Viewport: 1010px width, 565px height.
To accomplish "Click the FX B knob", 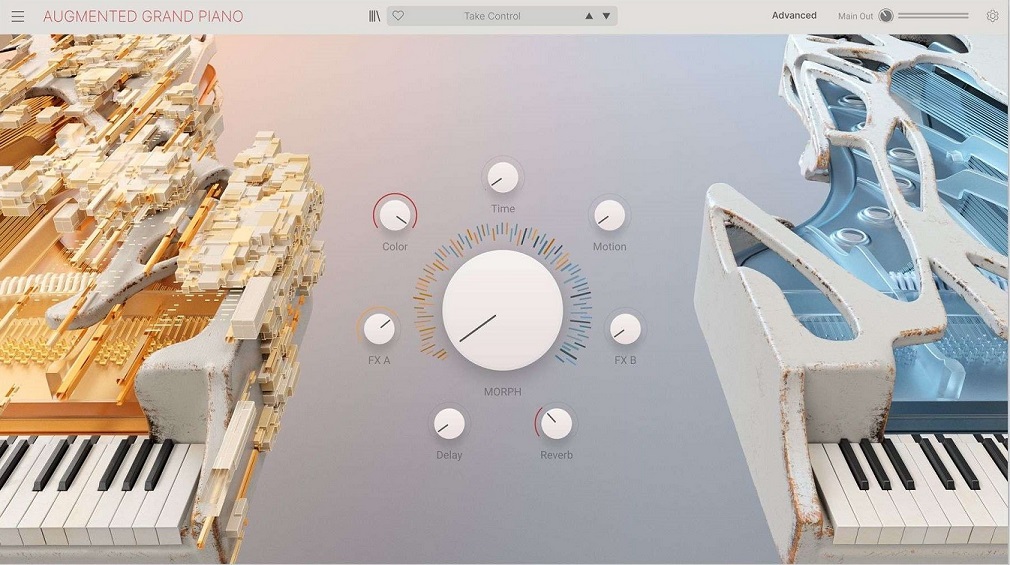I will click(x=625, y=329).
